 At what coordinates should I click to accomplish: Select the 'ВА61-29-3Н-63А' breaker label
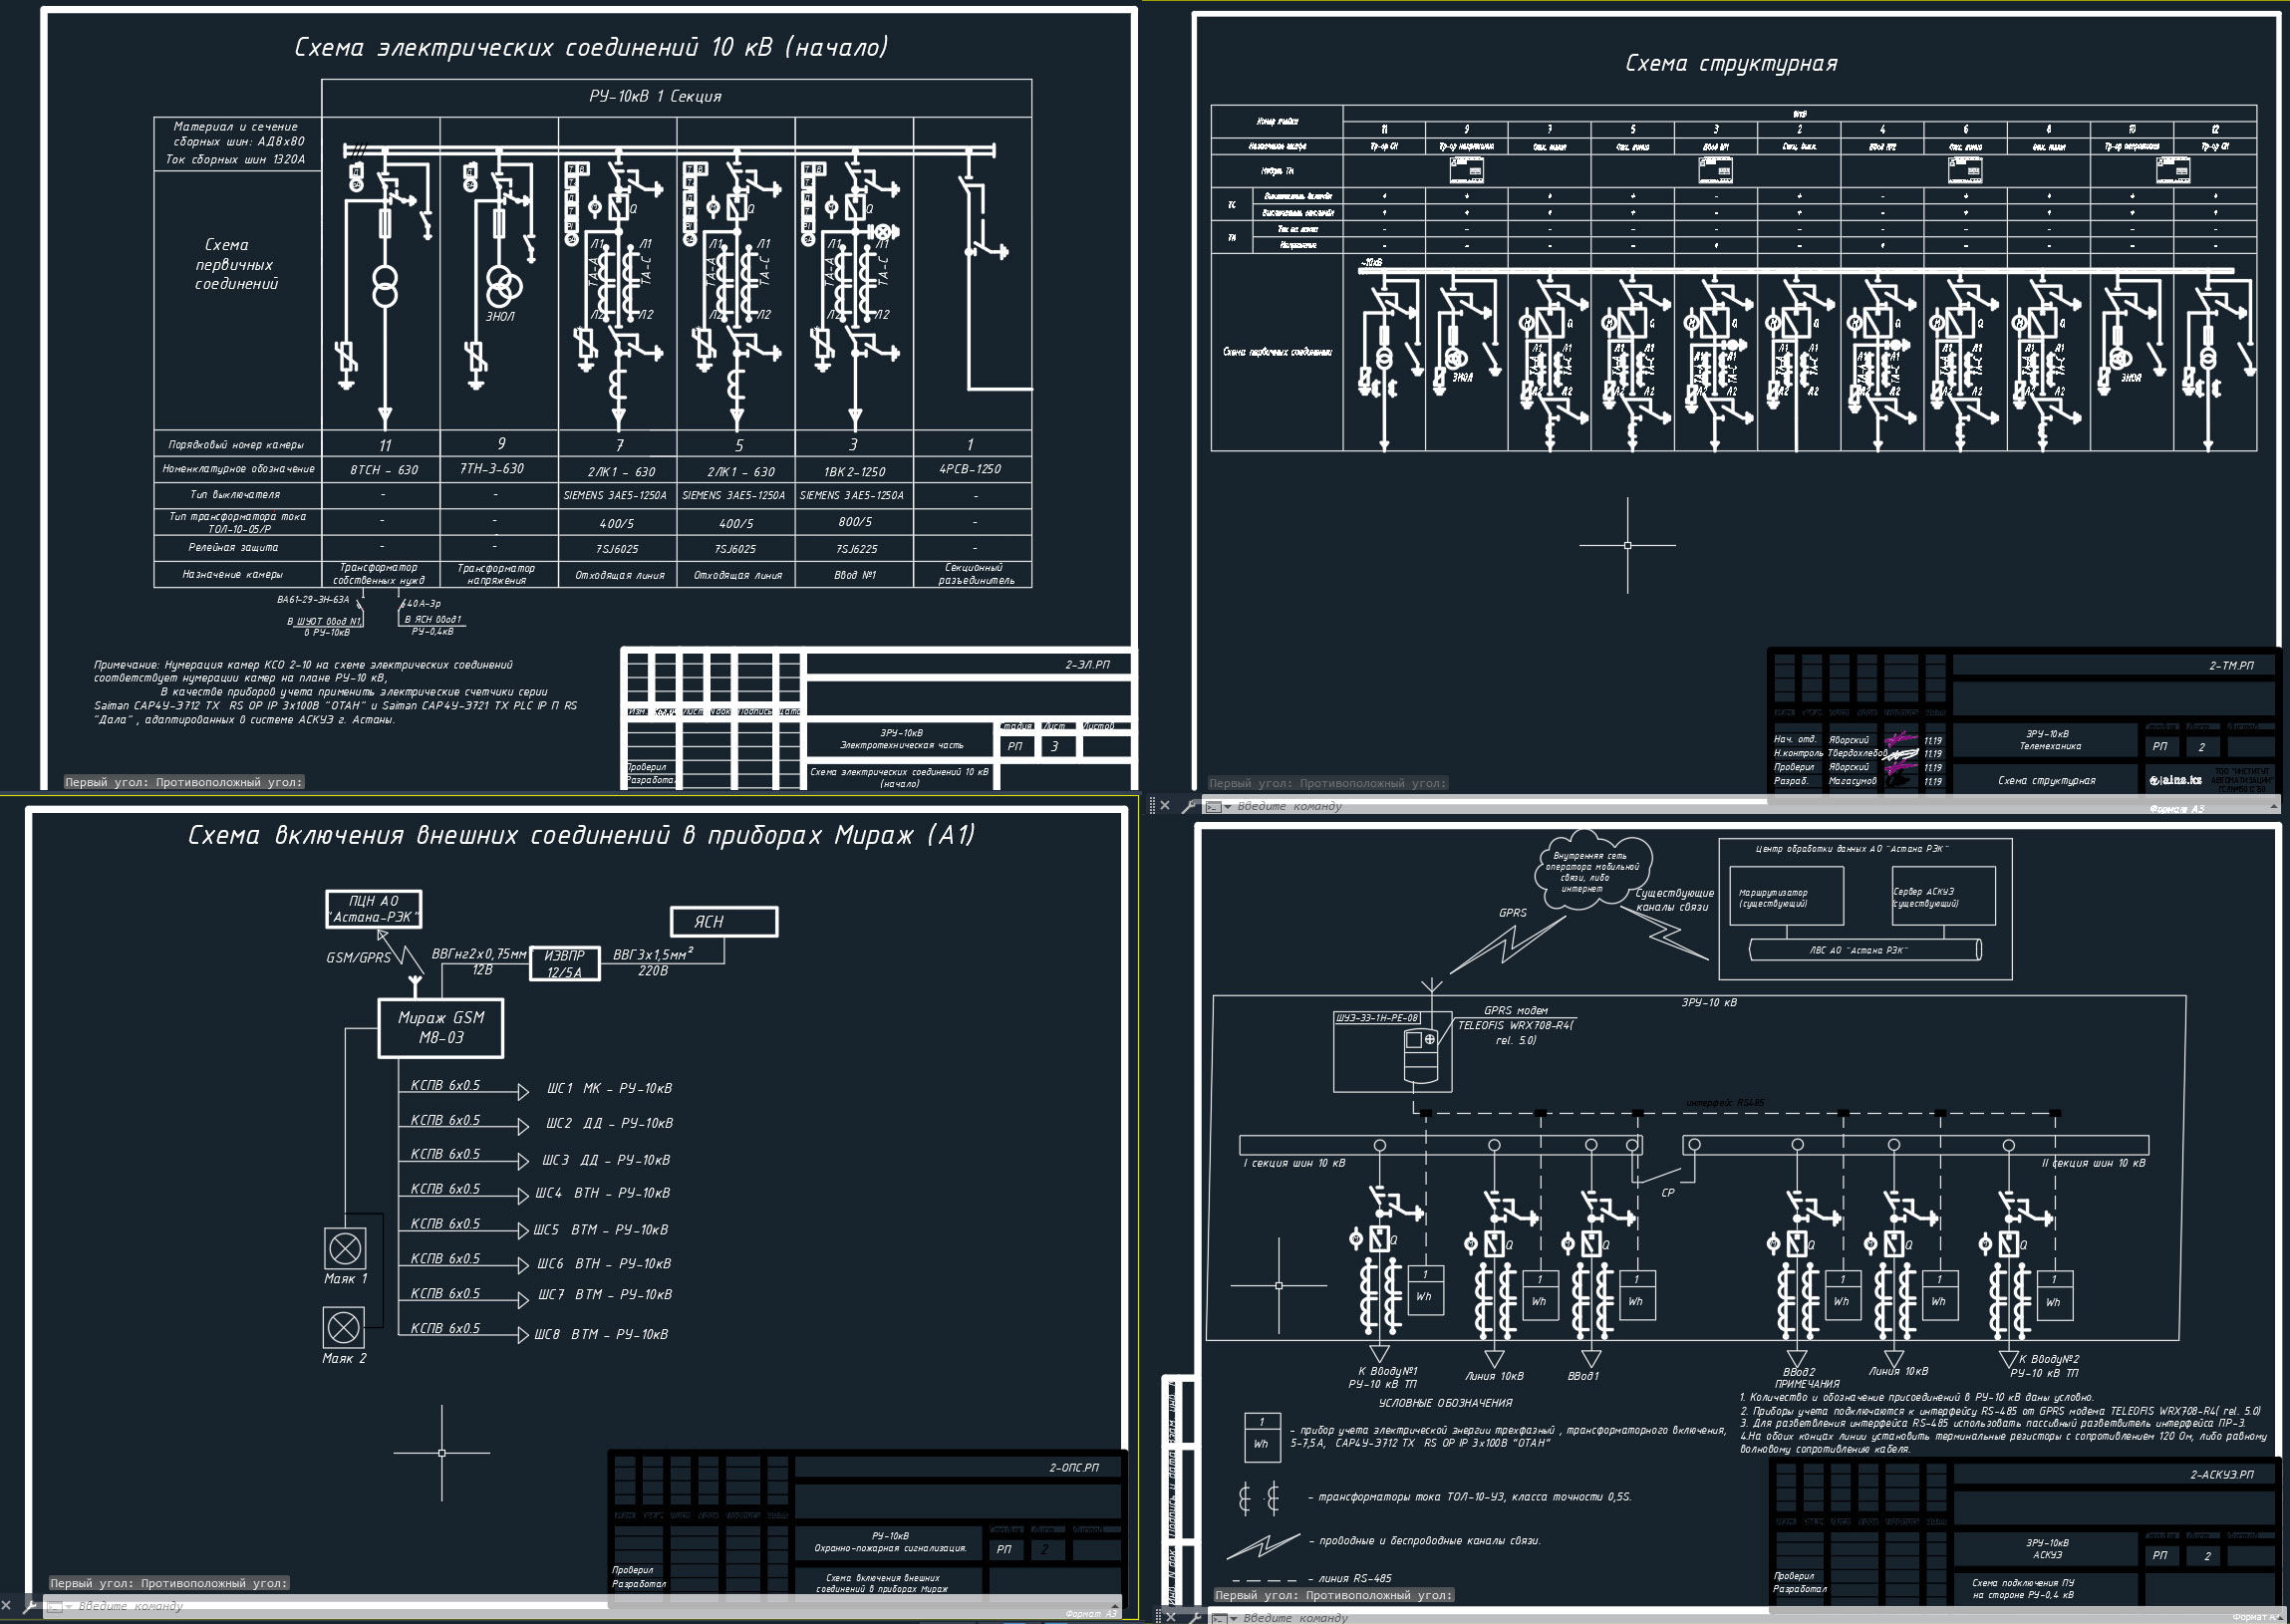tap(313, 600)
